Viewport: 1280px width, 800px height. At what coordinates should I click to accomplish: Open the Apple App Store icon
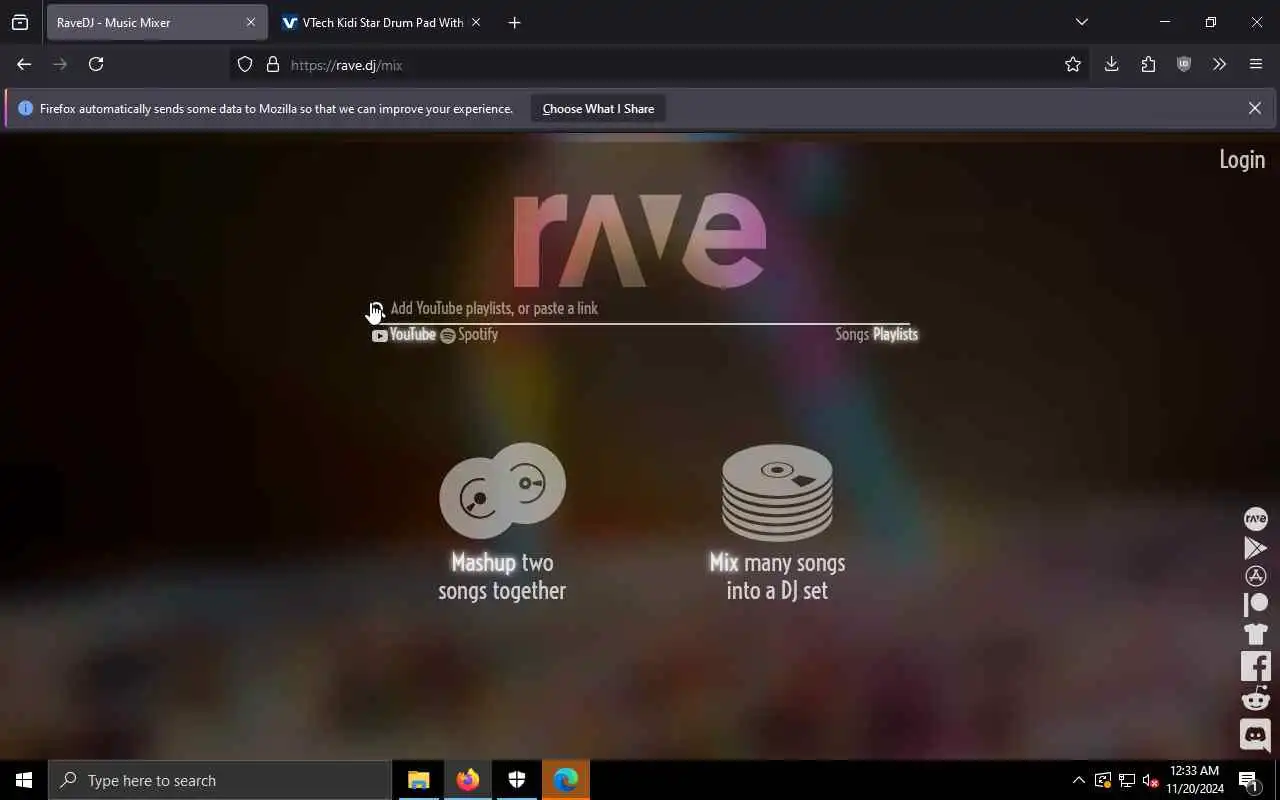click(1255, 576)
